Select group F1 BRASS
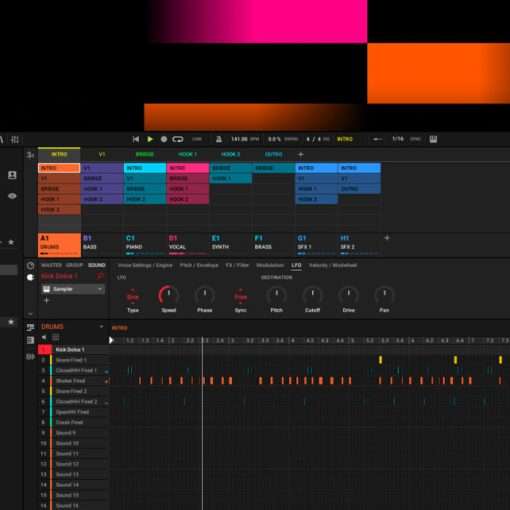The height and width of the screenshot is (510, 510). (x=274, y=245)
